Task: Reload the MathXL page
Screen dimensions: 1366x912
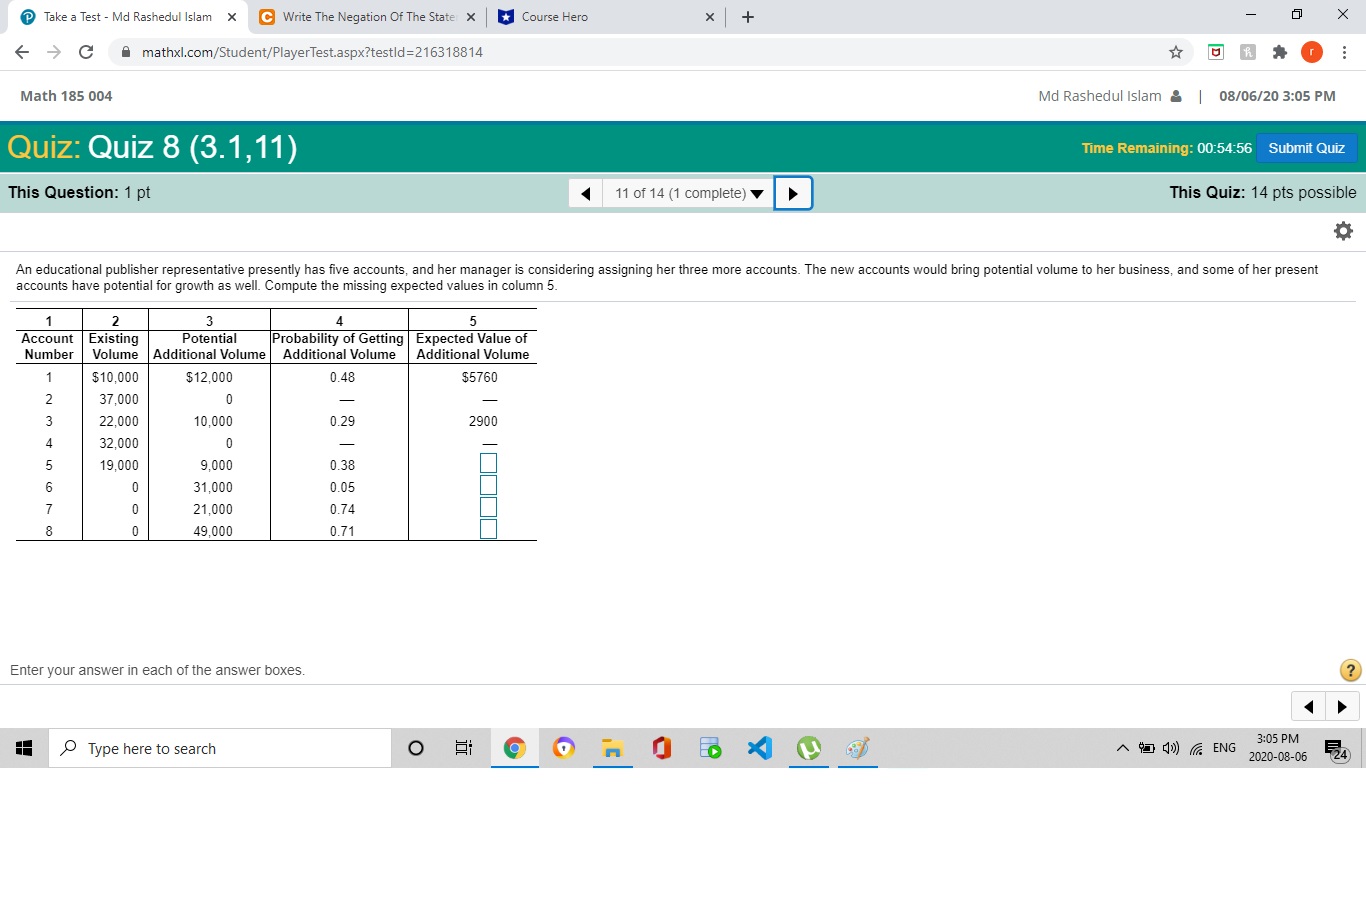Action: pos(86,52)
